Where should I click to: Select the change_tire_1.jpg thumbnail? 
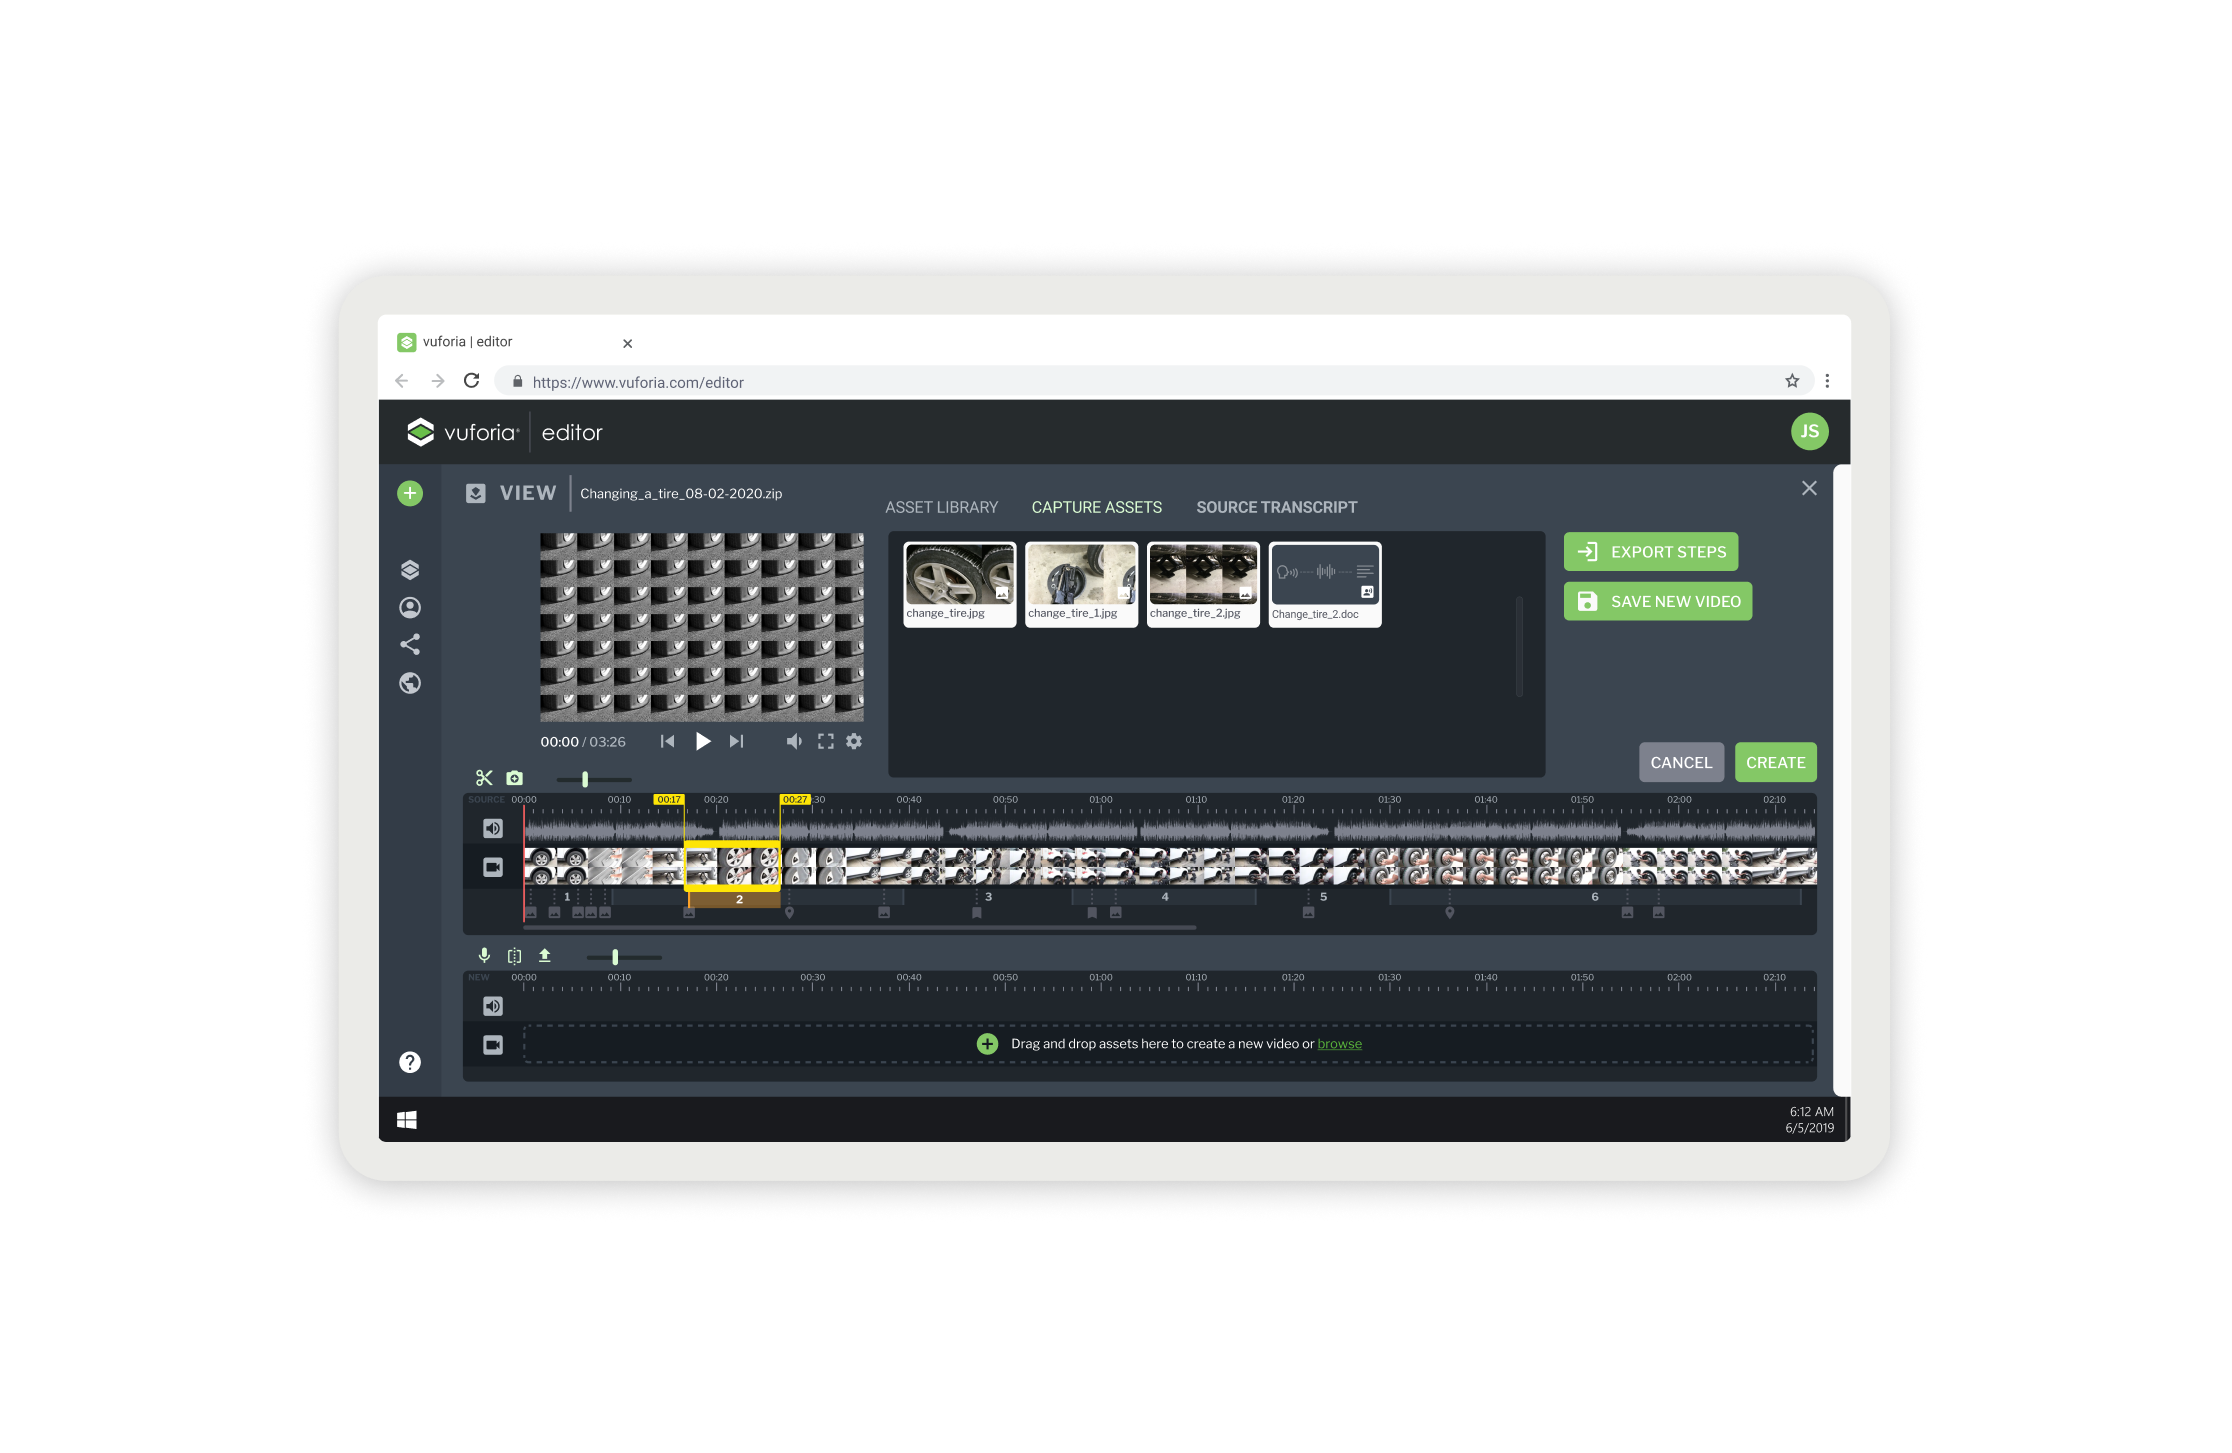click(1081, 584)
